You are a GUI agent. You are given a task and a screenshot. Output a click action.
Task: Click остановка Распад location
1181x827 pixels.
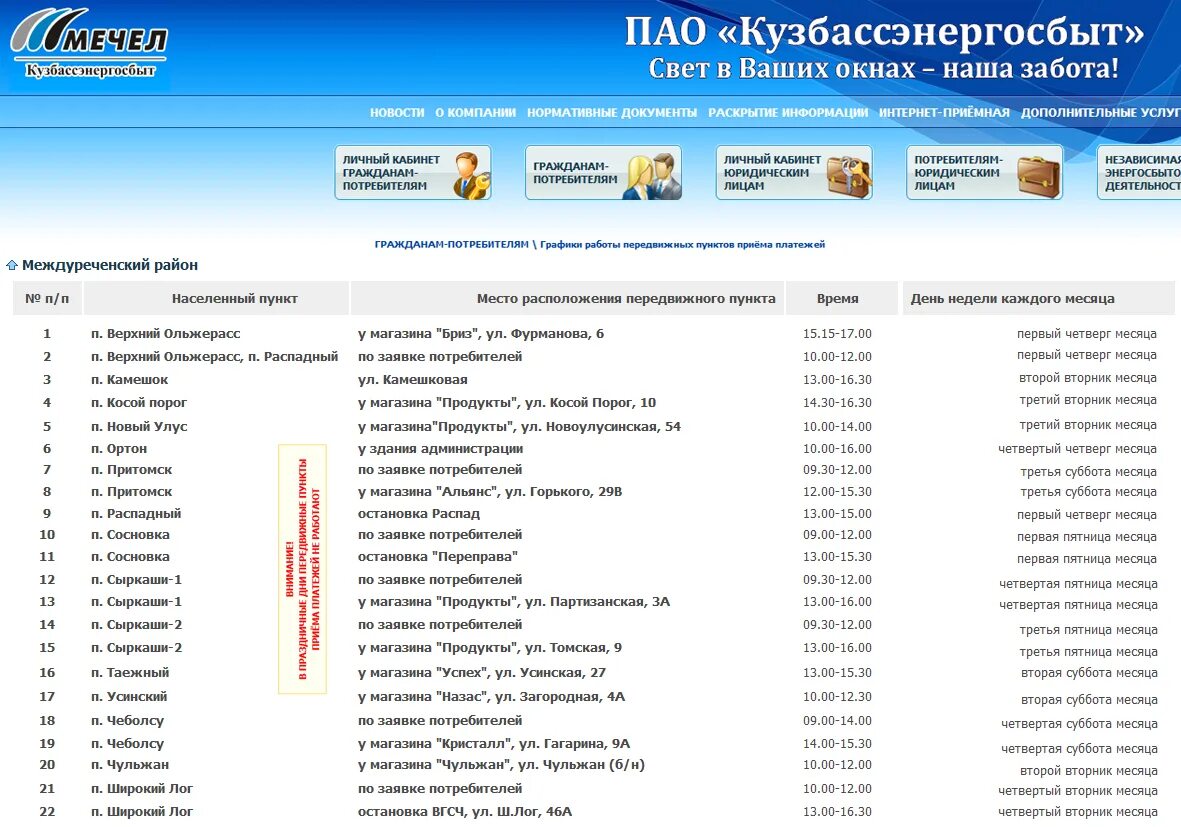pos(419,514)
